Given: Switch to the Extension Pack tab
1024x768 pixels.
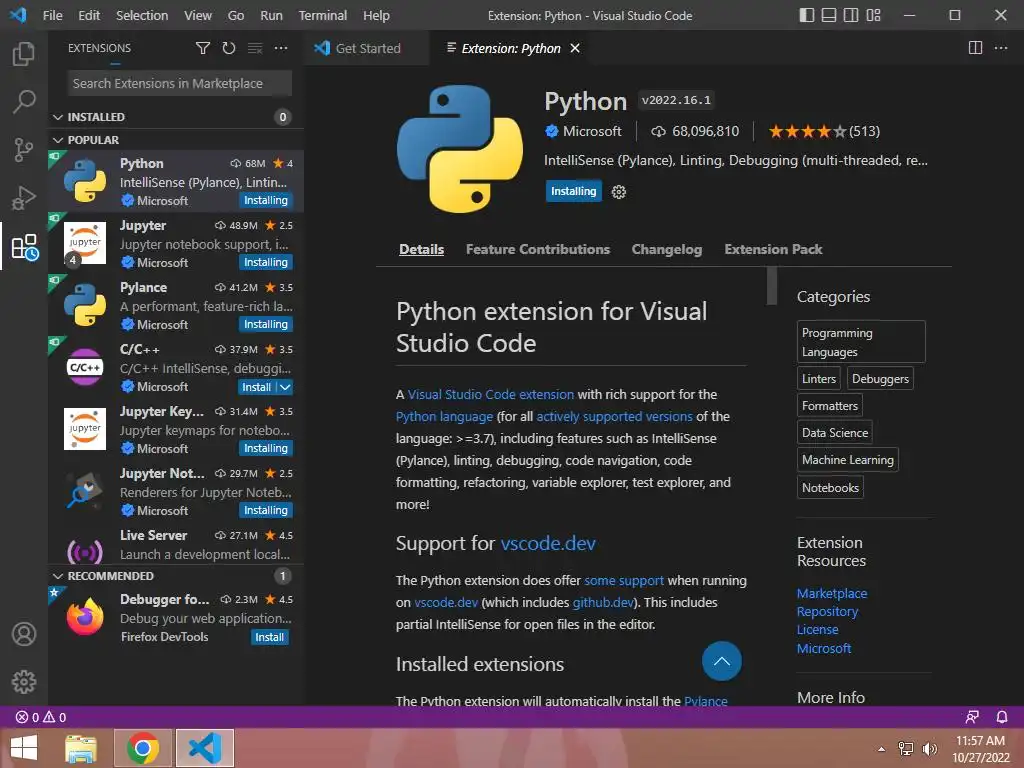Looking at the screenshot, I should point(773,249).
